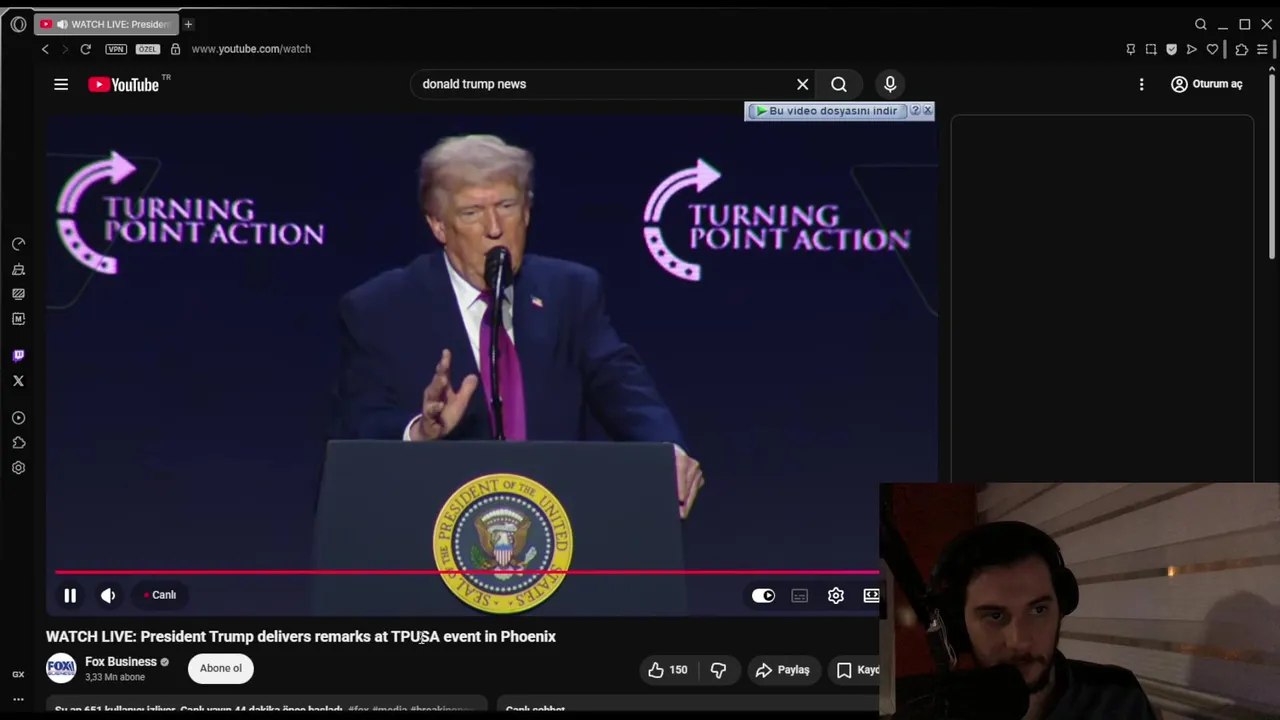
Task: Open Fox Business channel avatar
Action: pyautogui.click(x=61, y=669)
